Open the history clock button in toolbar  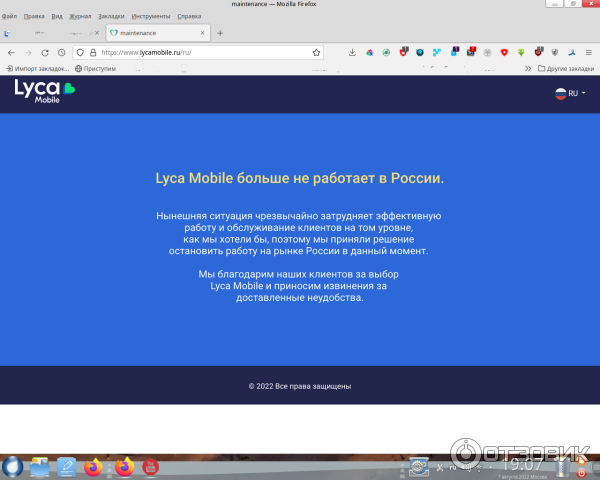click(62, 53)
